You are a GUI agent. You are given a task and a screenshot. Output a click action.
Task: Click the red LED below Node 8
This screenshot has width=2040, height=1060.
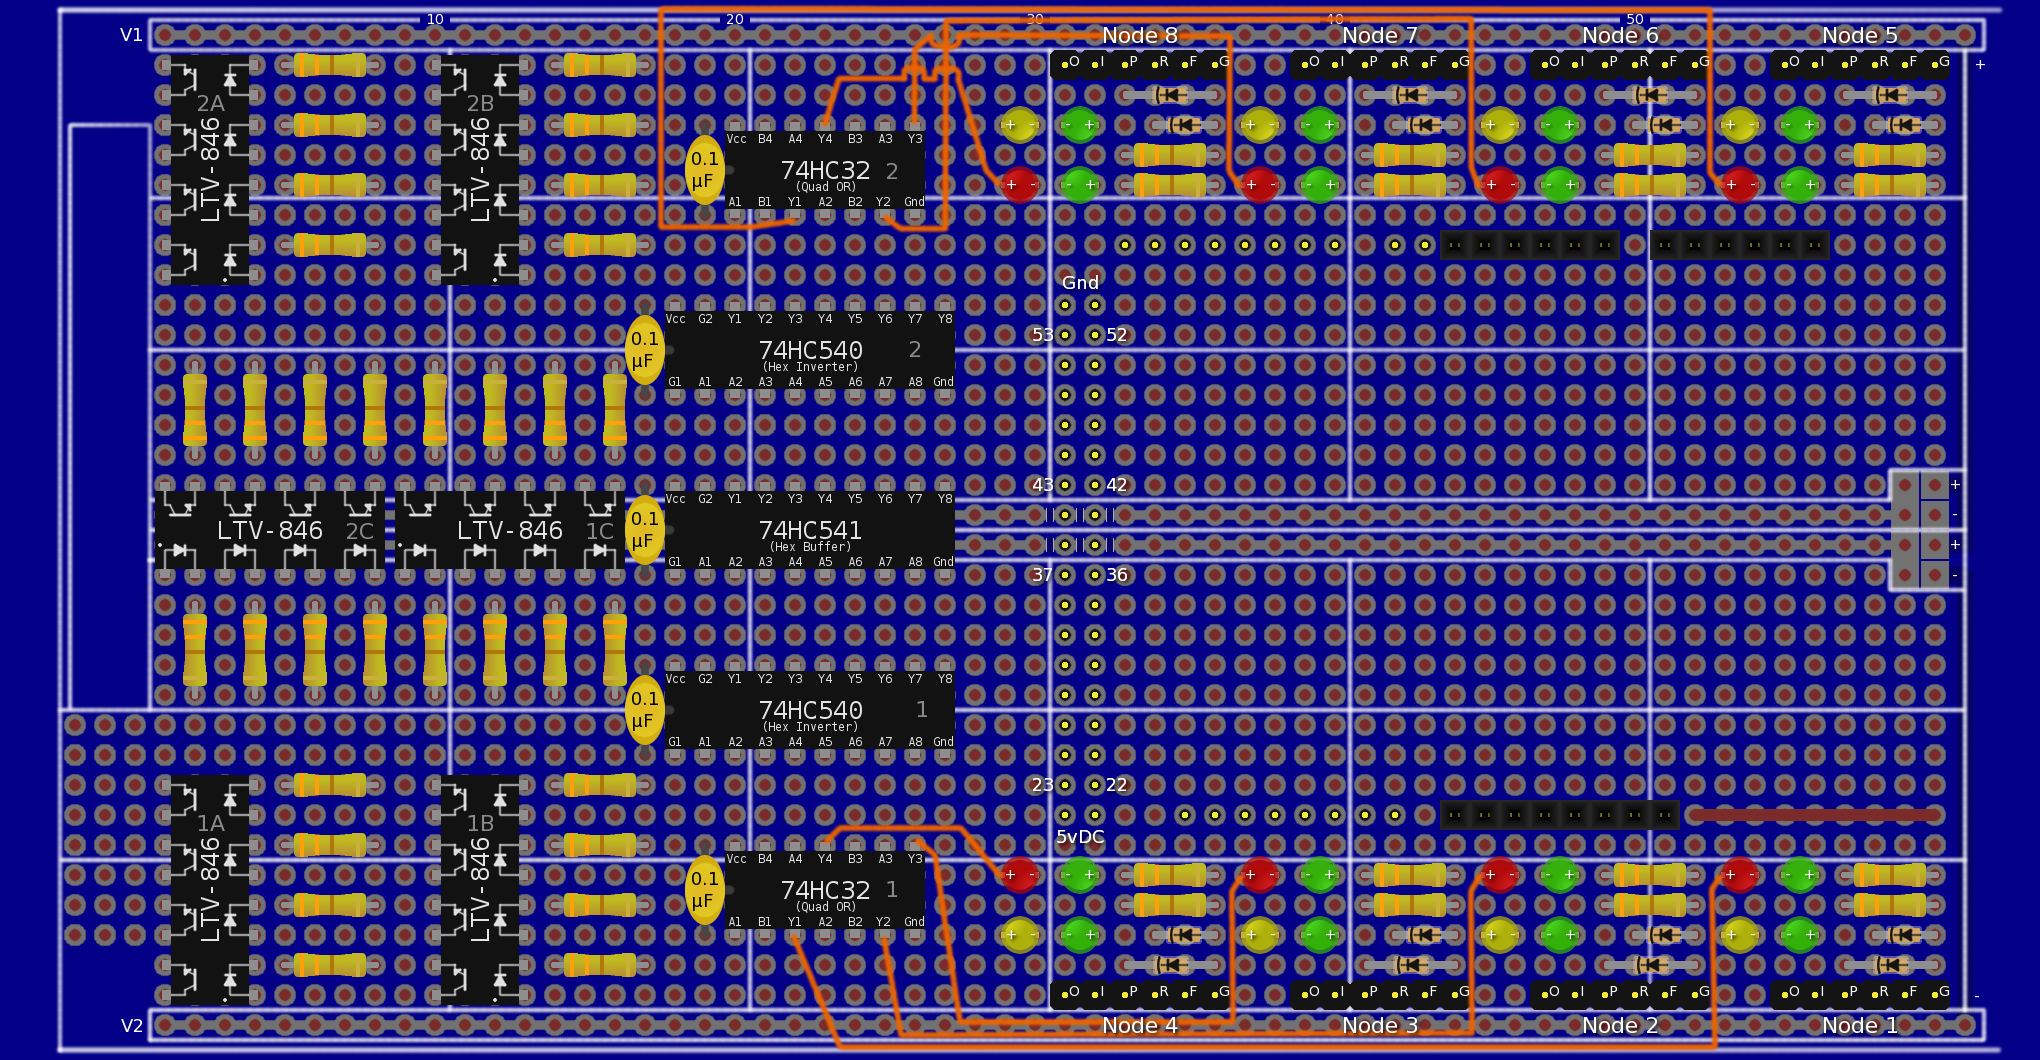(x=1019, y=185)
